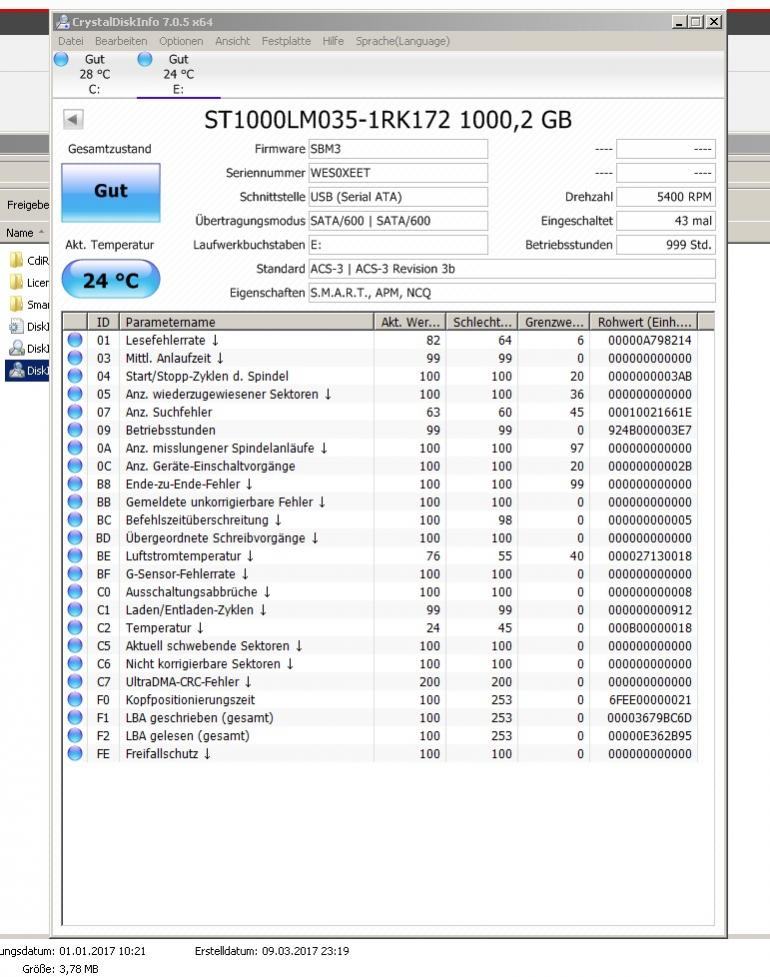This screenshot has height=977, width=770.
Task: Click the Schlecht... column header
Action: coord(482,322)
